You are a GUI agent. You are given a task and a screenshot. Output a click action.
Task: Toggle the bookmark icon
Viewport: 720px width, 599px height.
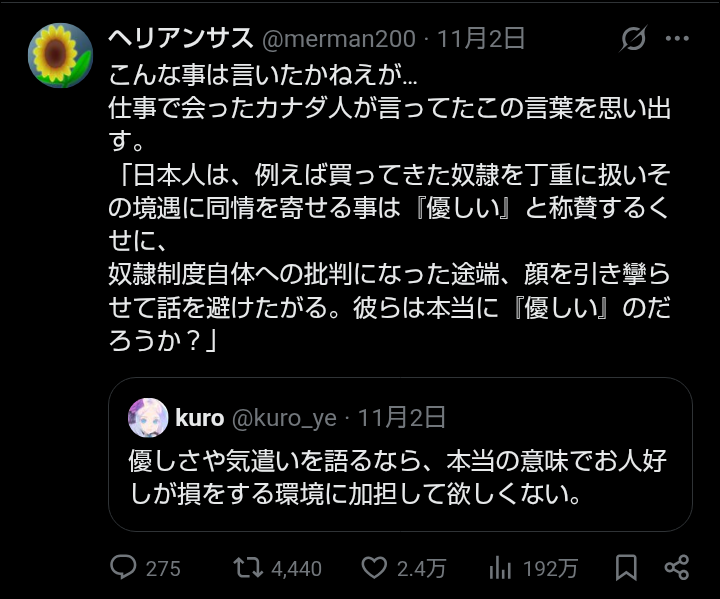pos(626,568)
